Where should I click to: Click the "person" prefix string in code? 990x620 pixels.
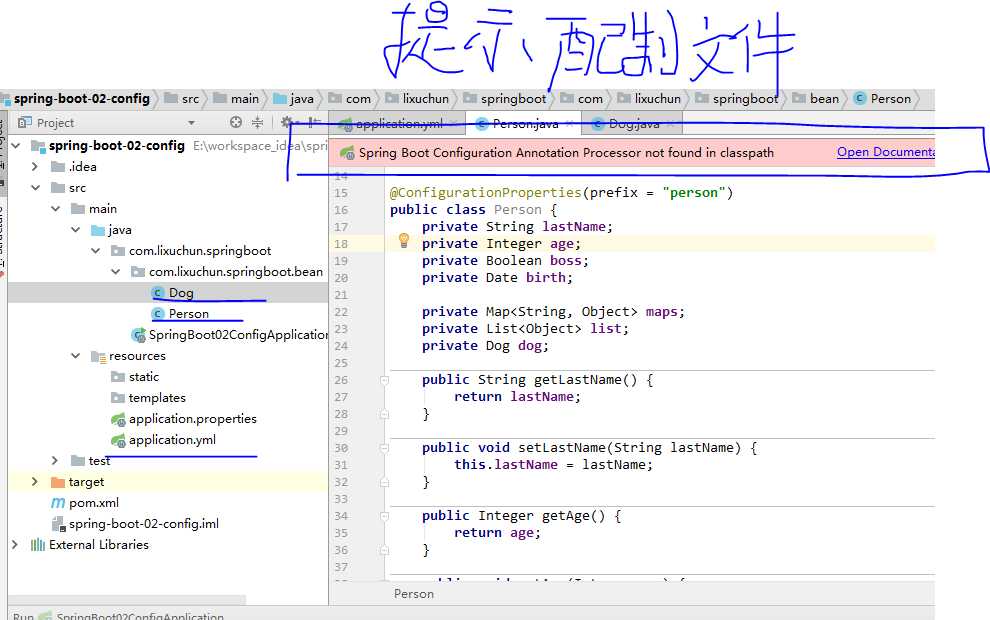click(x=694, y=193)
